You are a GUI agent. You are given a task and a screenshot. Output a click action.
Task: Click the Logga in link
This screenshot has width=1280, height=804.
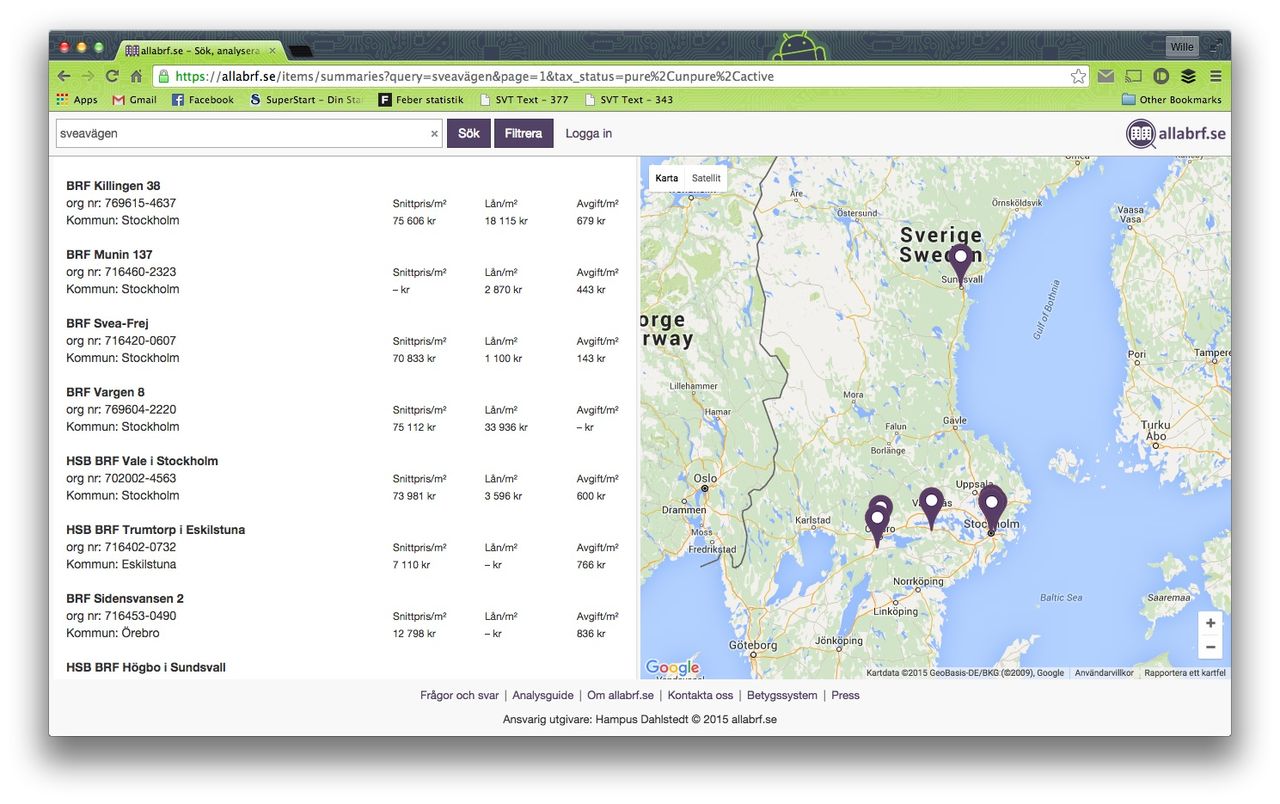pyautogui.click(x=588, y=132)
